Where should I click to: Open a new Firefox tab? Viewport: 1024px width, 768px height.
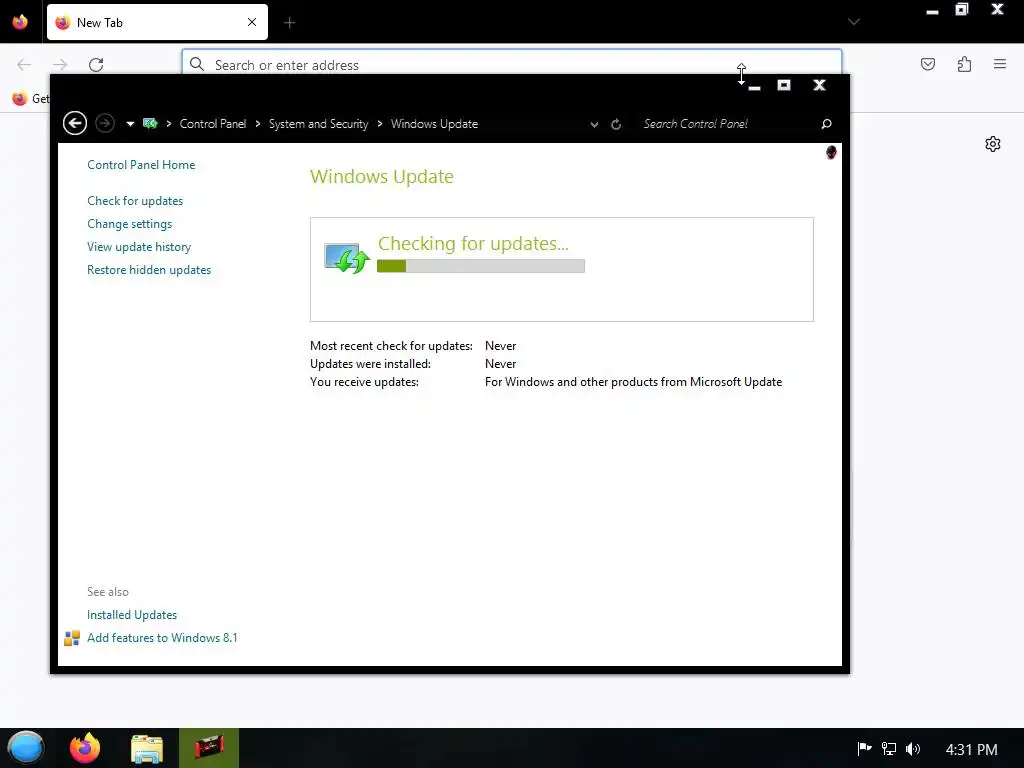[289, 23]
